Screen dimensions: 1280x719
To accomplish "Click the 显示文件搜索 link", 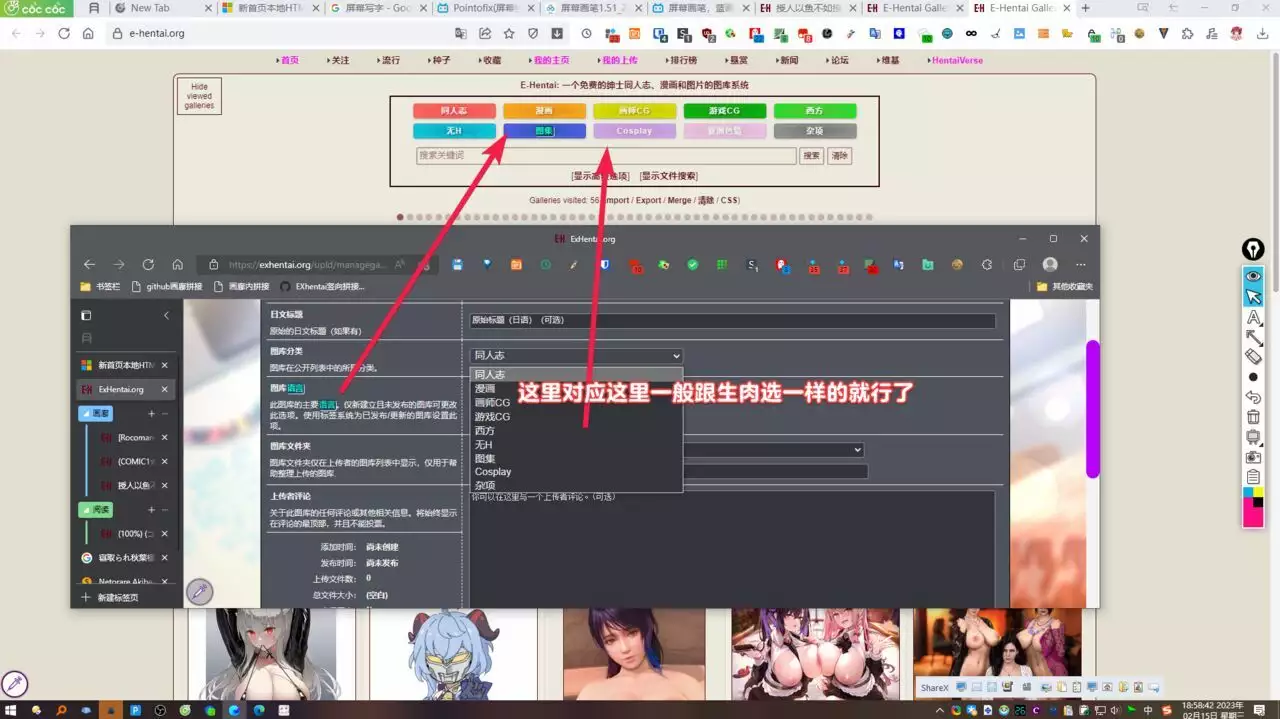I will (669, 176).
